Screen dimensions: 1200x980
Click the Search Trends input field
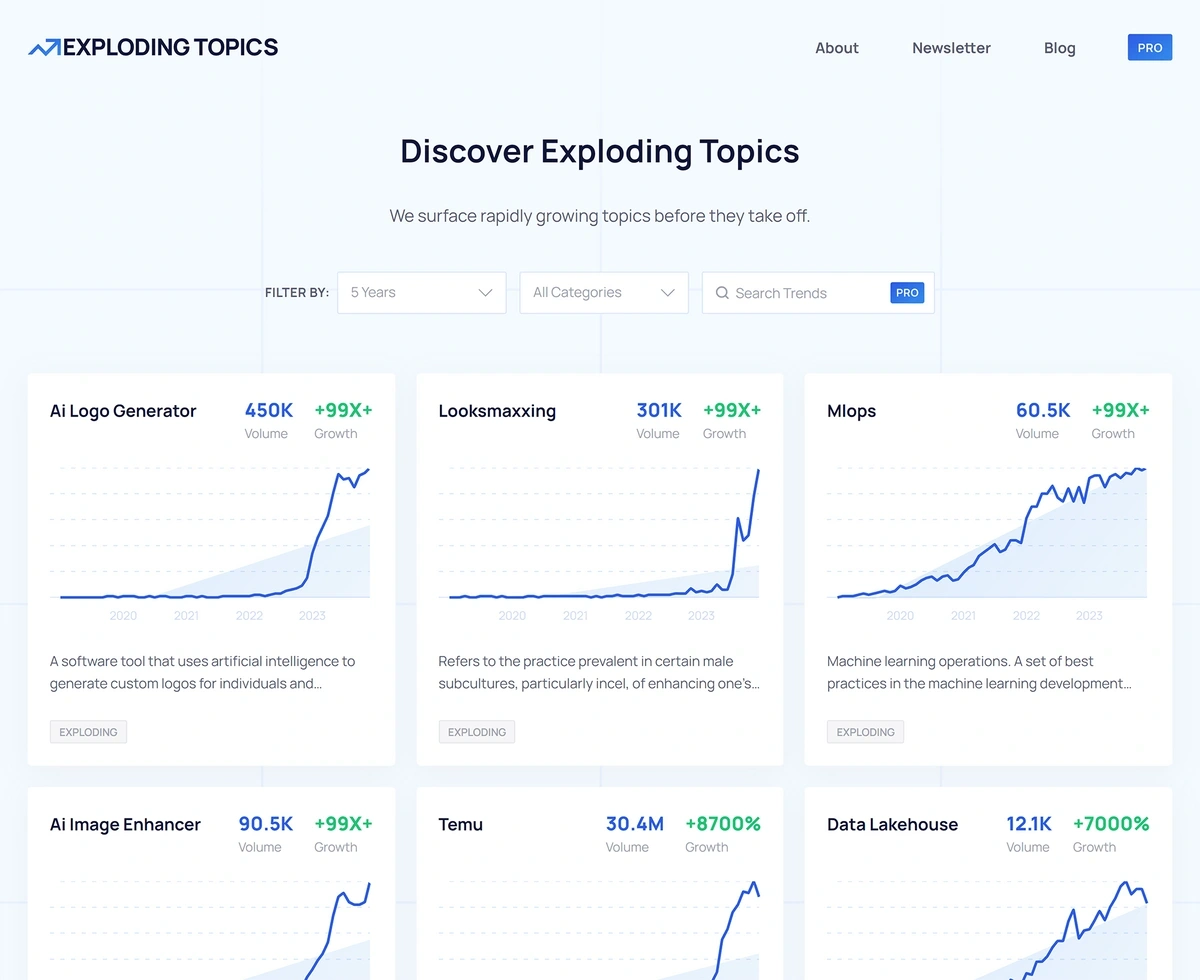point(818,293)
